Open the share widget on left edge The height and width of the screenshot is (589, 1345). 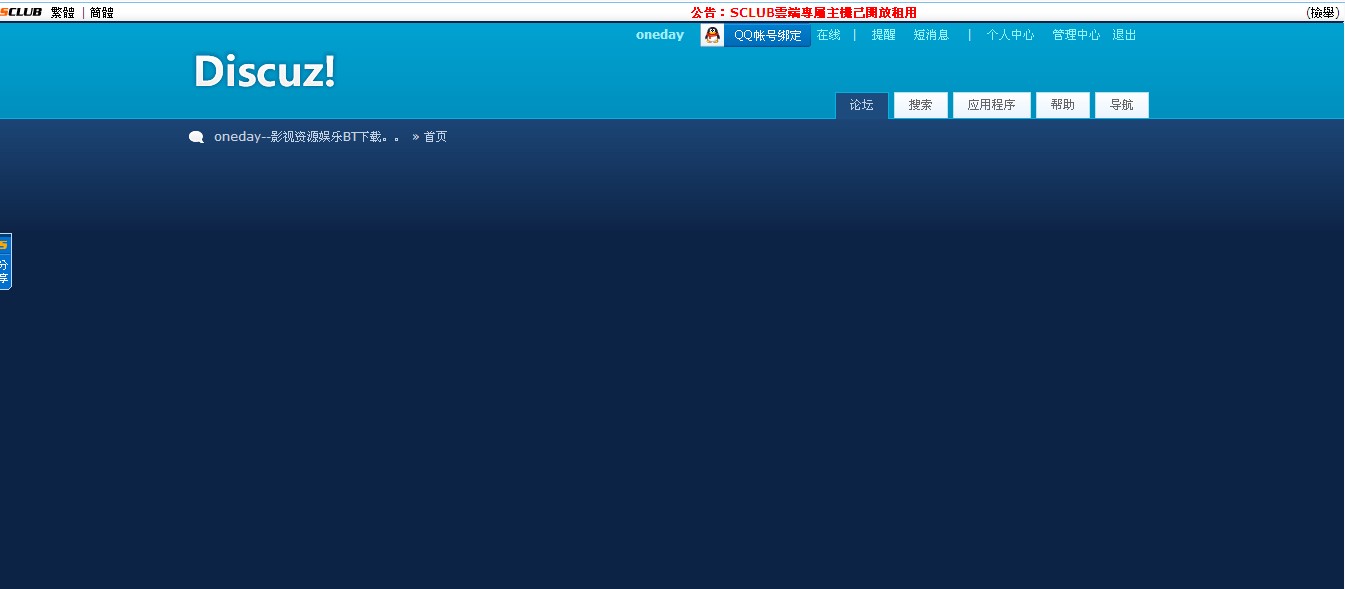pos(5,261)
